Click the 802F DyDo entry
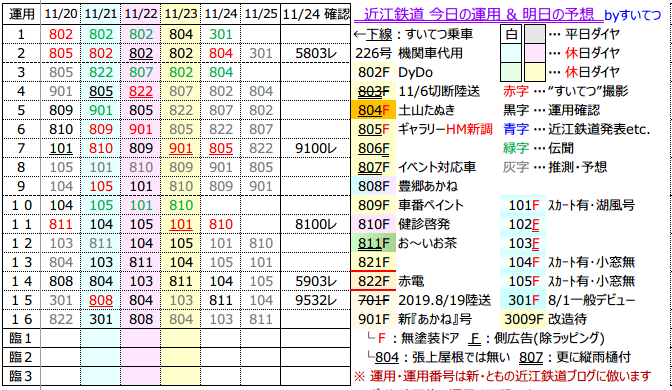Viewport: 672px width, 390px height. pyautogui.click(x=395, y=72)
